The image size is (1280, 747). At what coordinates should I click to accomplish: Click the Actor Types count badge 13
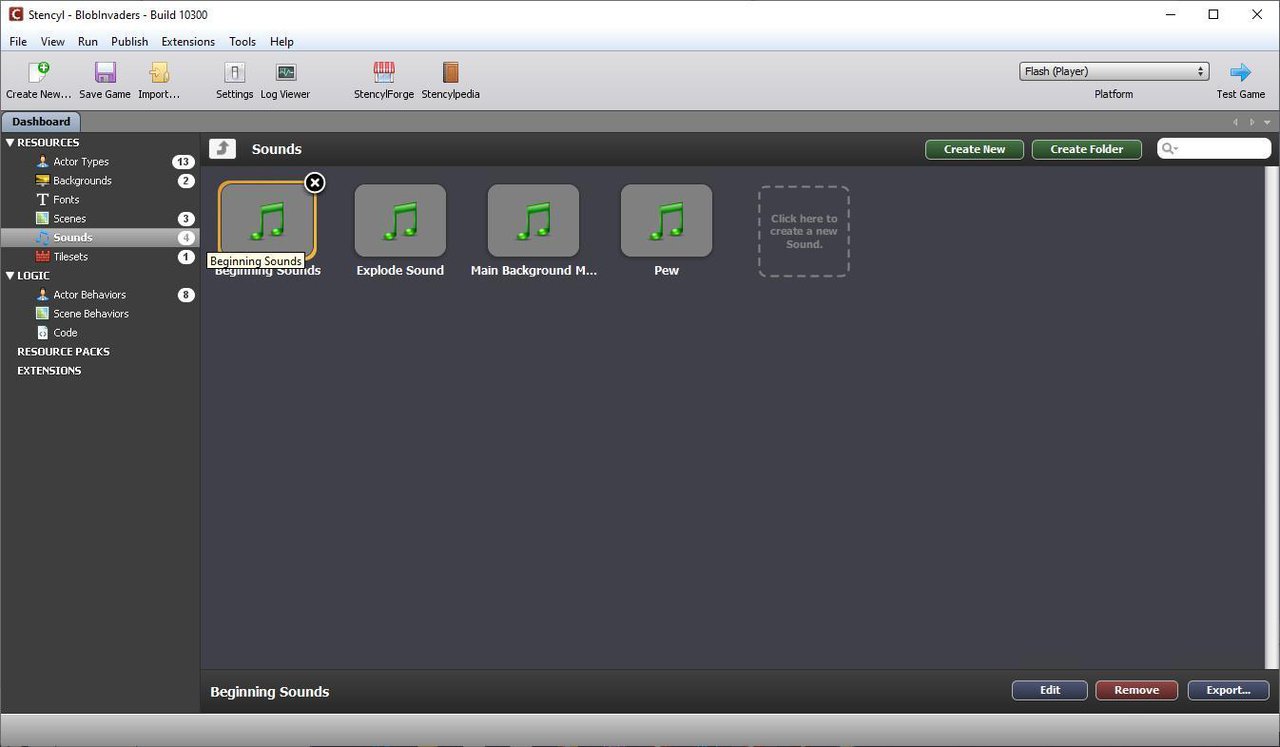(x=183, y=162)
